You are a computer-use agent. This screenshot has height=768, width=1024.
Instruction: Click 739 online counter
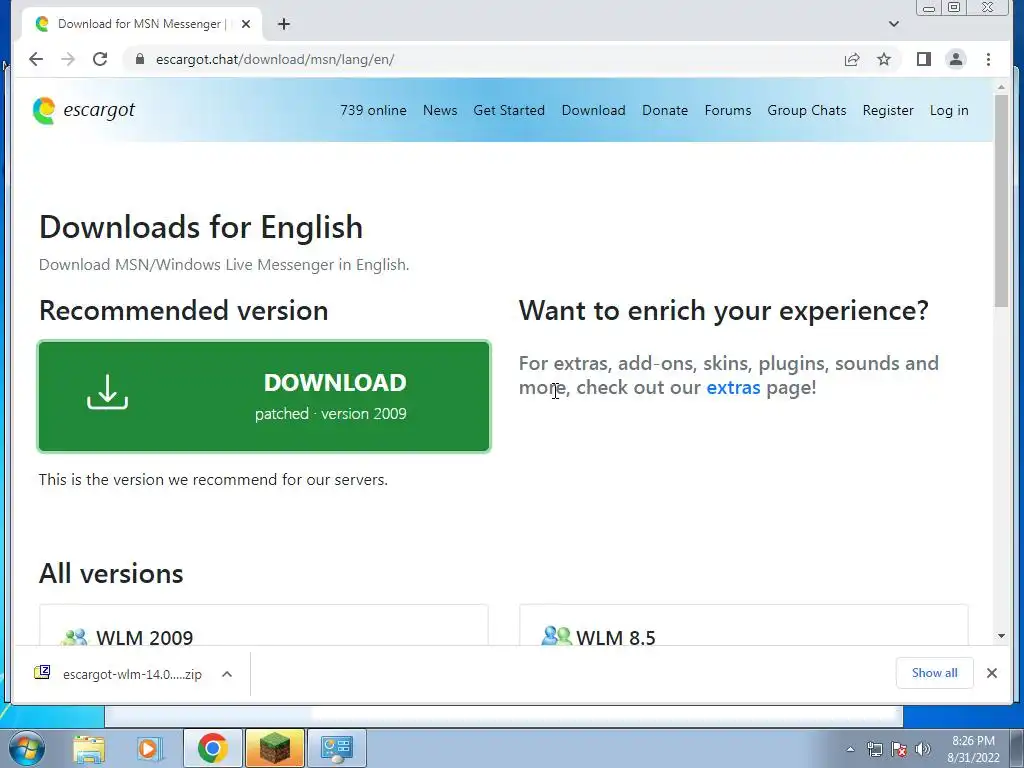[373, 110]
